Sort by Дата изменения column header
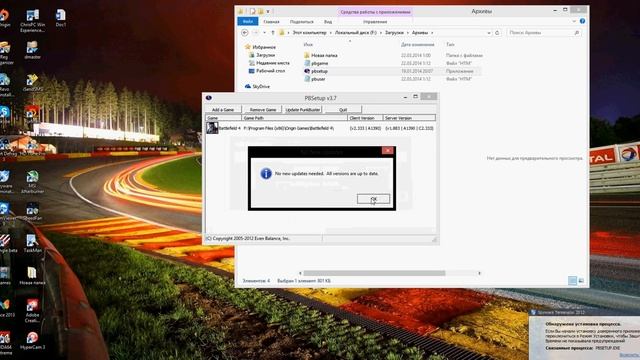This screenshot has height=360, width=640. [418, 44]
